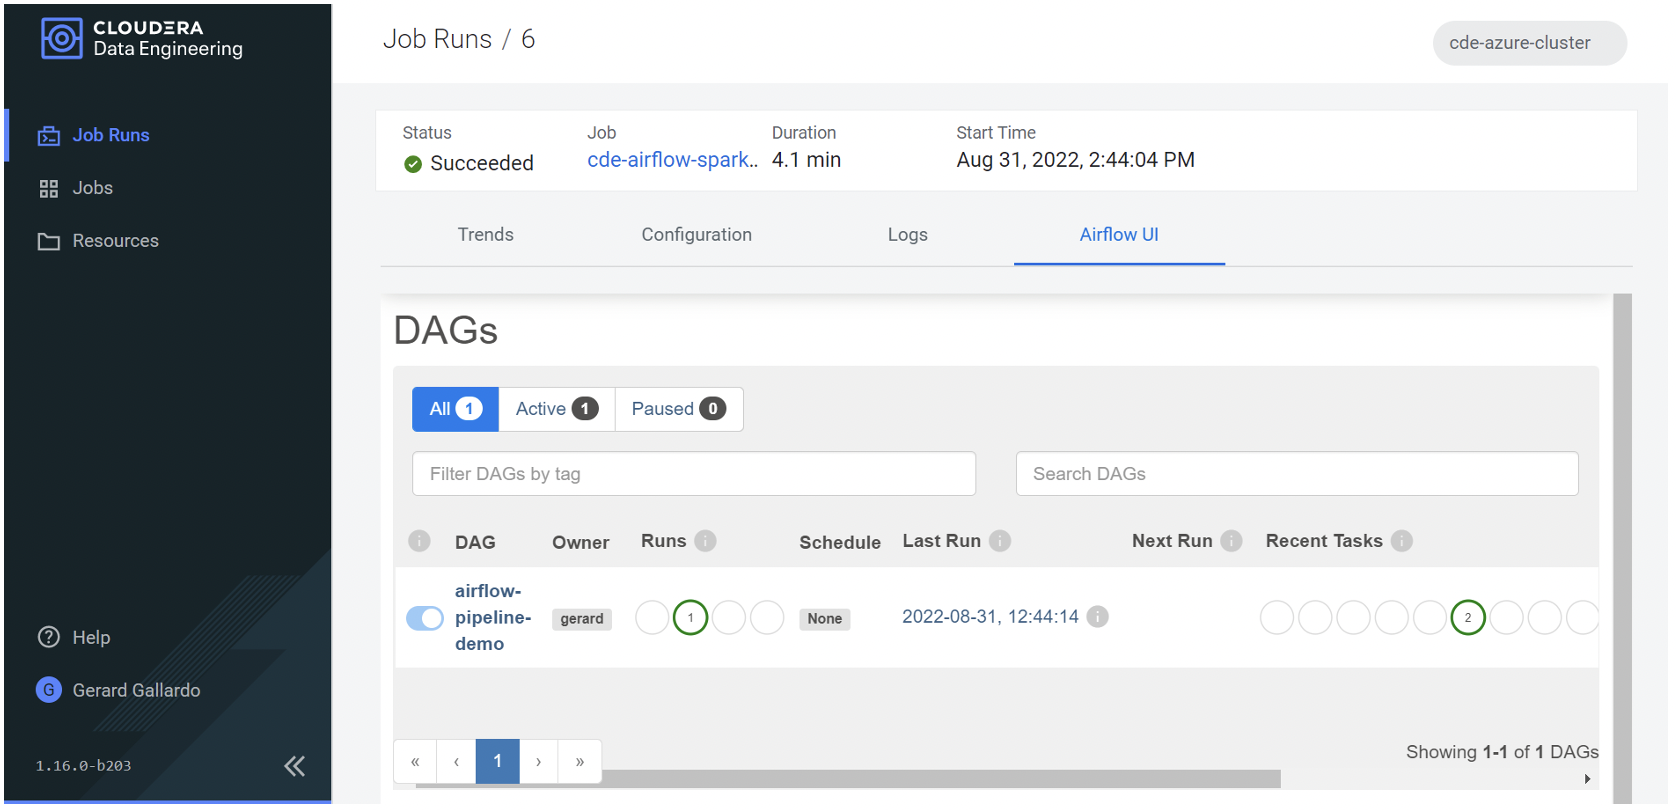Open the Jobs grid icon
Screen dimensions: 1676x810
(48, 188)
